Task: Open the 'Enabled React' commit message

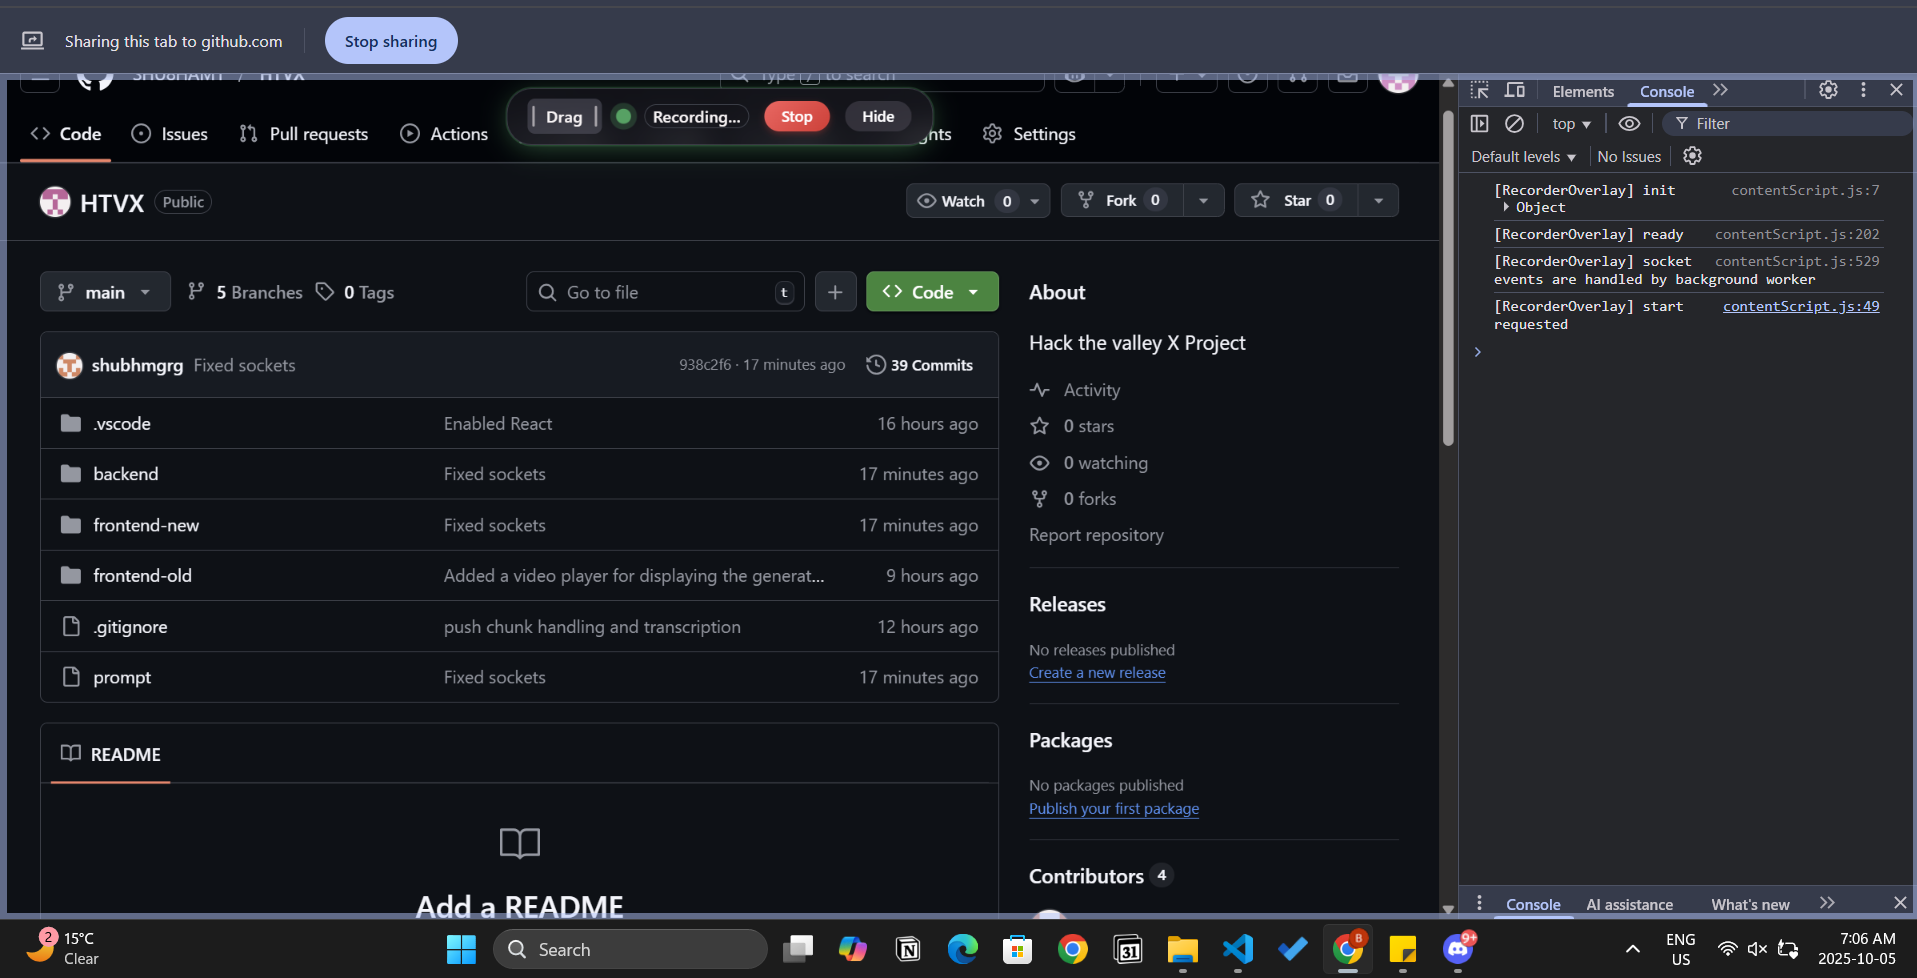Action: [498, 424]
